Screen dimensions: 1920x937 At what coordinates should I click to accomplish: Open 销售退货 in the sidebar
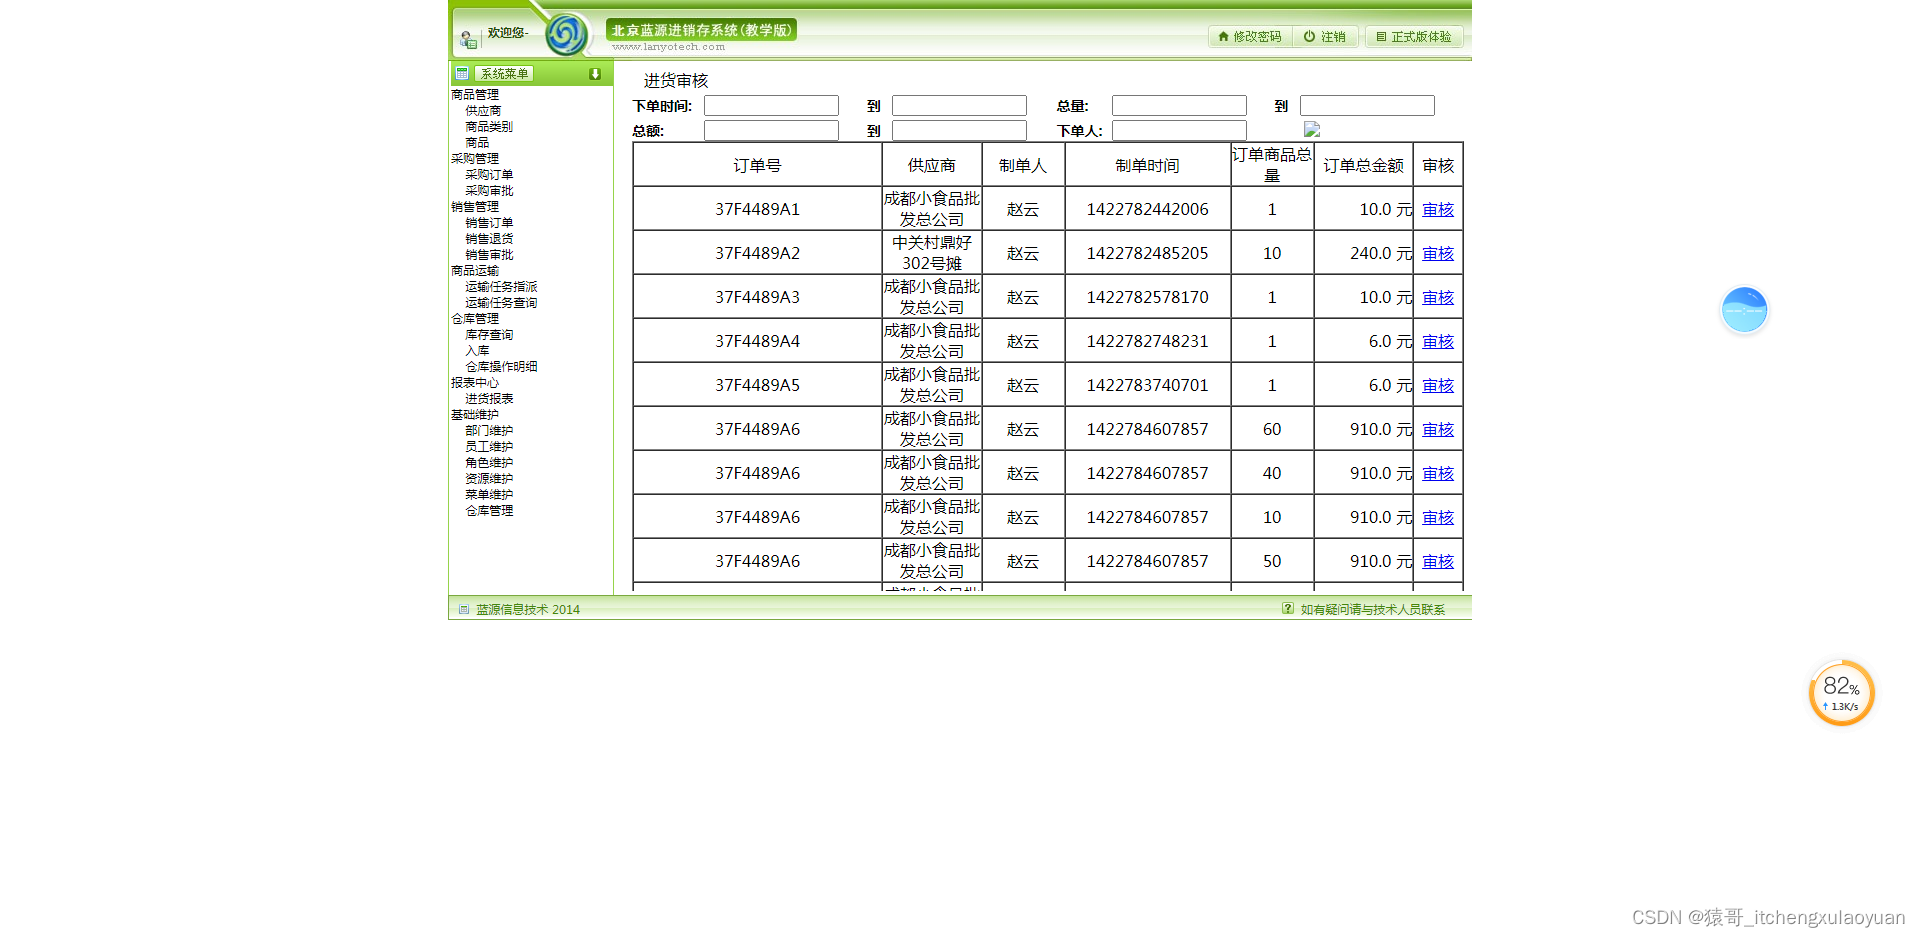point(489,239)
